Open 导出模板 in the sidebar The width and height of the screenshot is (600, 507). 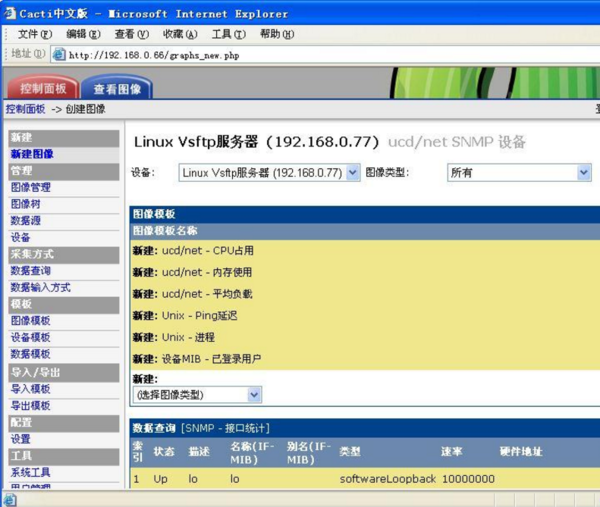click(31, 406)
